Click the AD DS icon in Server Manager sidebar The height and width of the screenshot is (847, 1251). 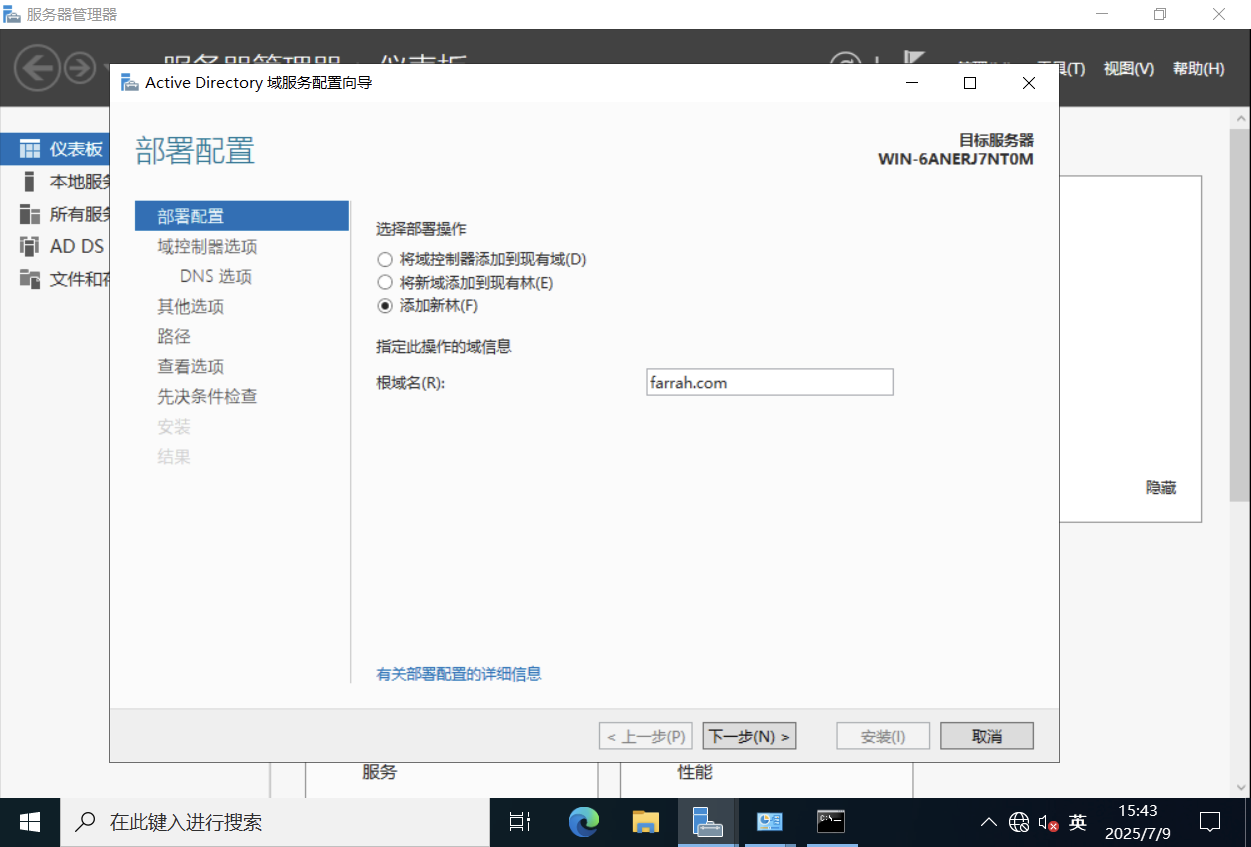coord(30,246)
